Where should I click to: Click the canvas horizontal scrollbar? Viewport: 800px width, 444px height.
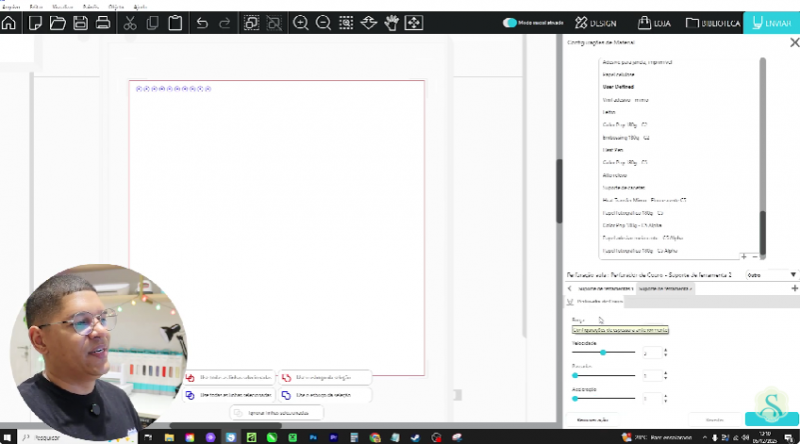coord(226,425)
